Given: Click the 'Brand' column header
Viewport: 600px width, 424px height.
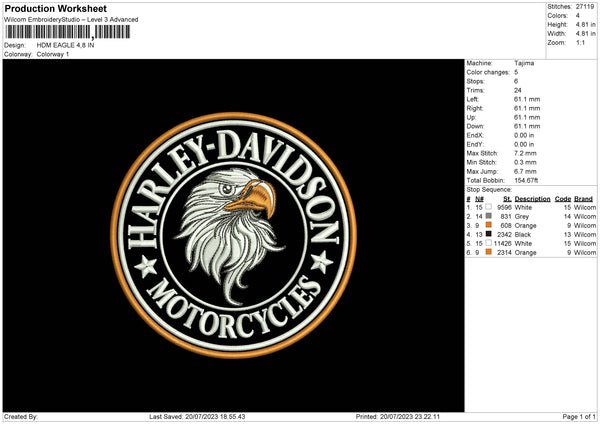Looking at the screenshot, I should (583, 199).
